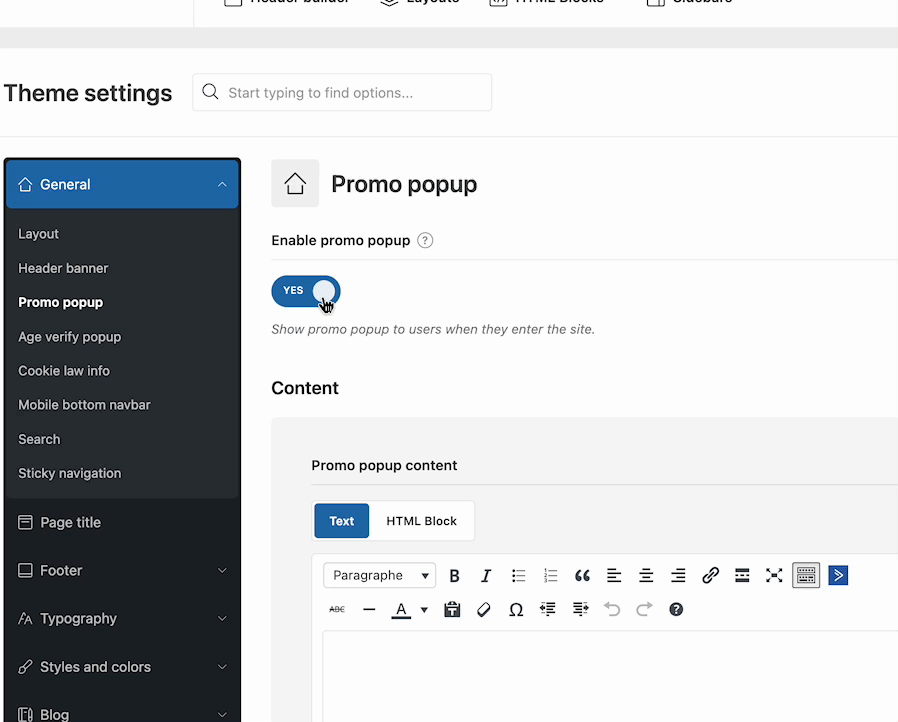Insert or edit link
This screenshot has height=722, width=898.
click(x=710, y=575)
